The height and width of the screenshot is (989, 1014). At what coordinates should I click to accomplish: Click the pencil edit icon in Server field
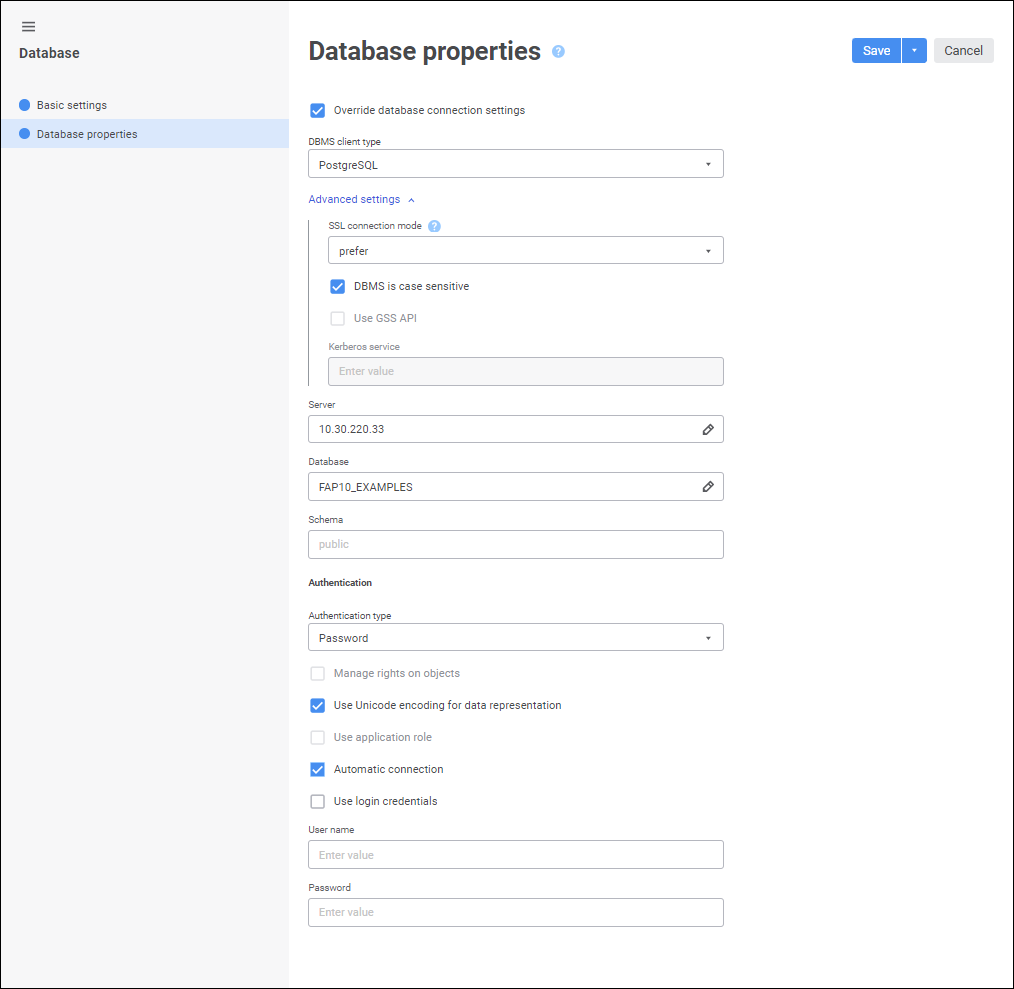[708, 429]
